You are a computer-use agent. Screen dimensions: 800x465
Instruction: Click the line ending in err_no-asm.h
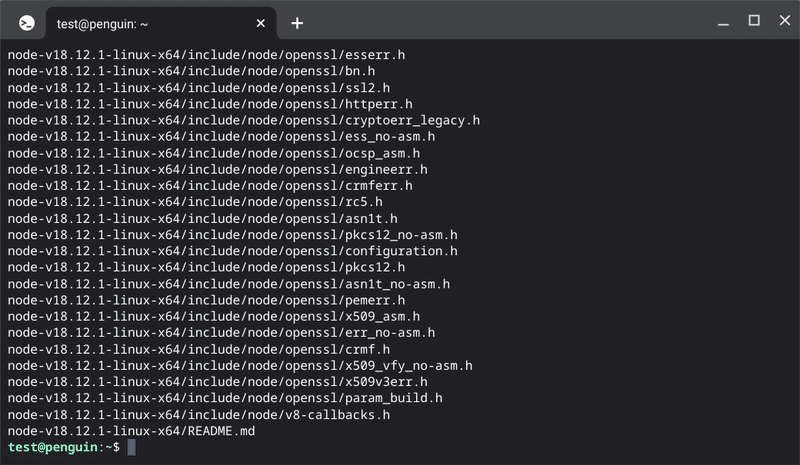pos(221,332)
